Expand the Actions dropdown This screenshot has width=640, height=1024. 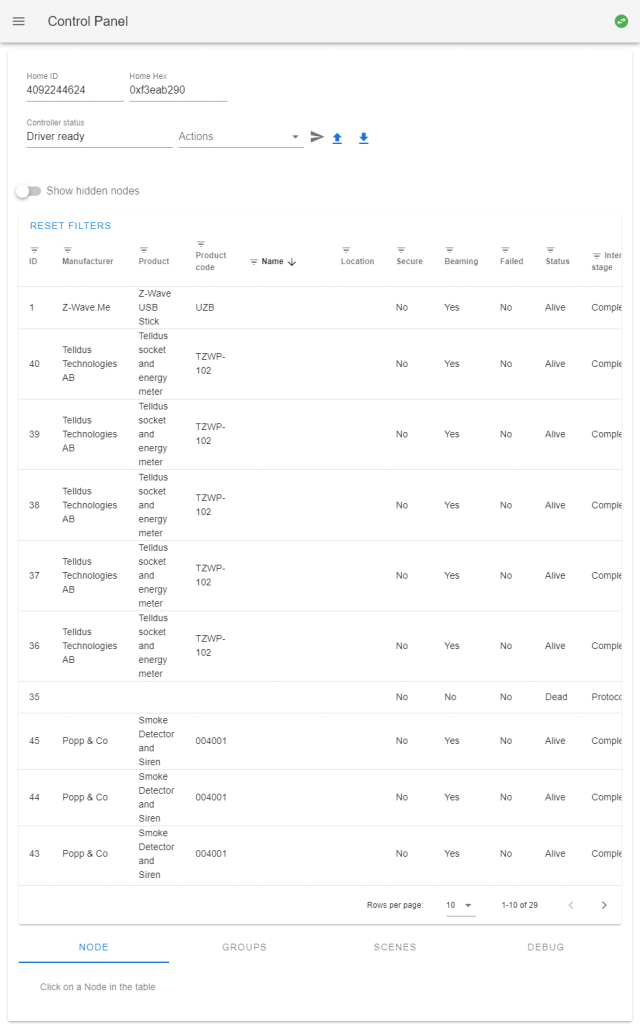240,136
